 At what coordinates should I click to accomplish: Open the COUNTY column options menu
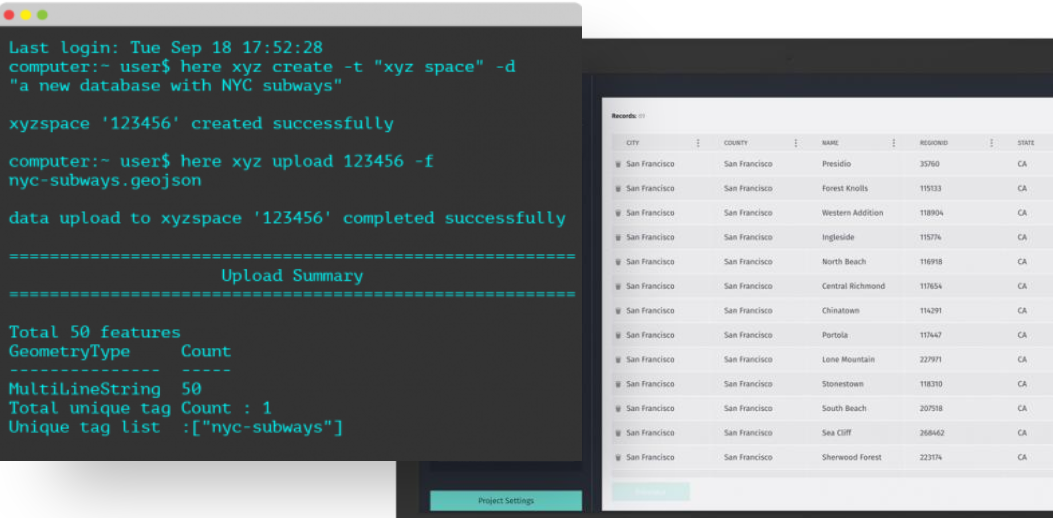[796, 143]
